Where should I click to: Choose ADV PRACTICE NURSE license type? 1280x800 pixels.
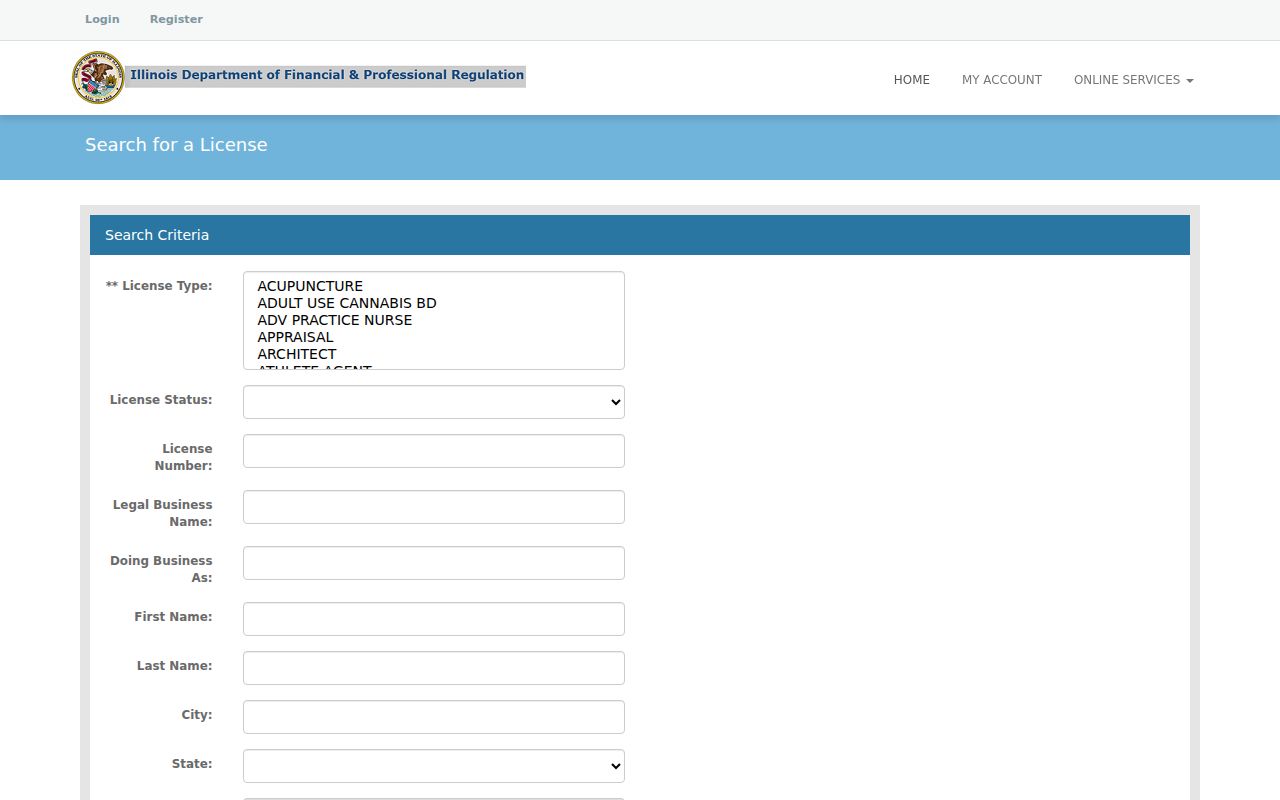point(433,320)
